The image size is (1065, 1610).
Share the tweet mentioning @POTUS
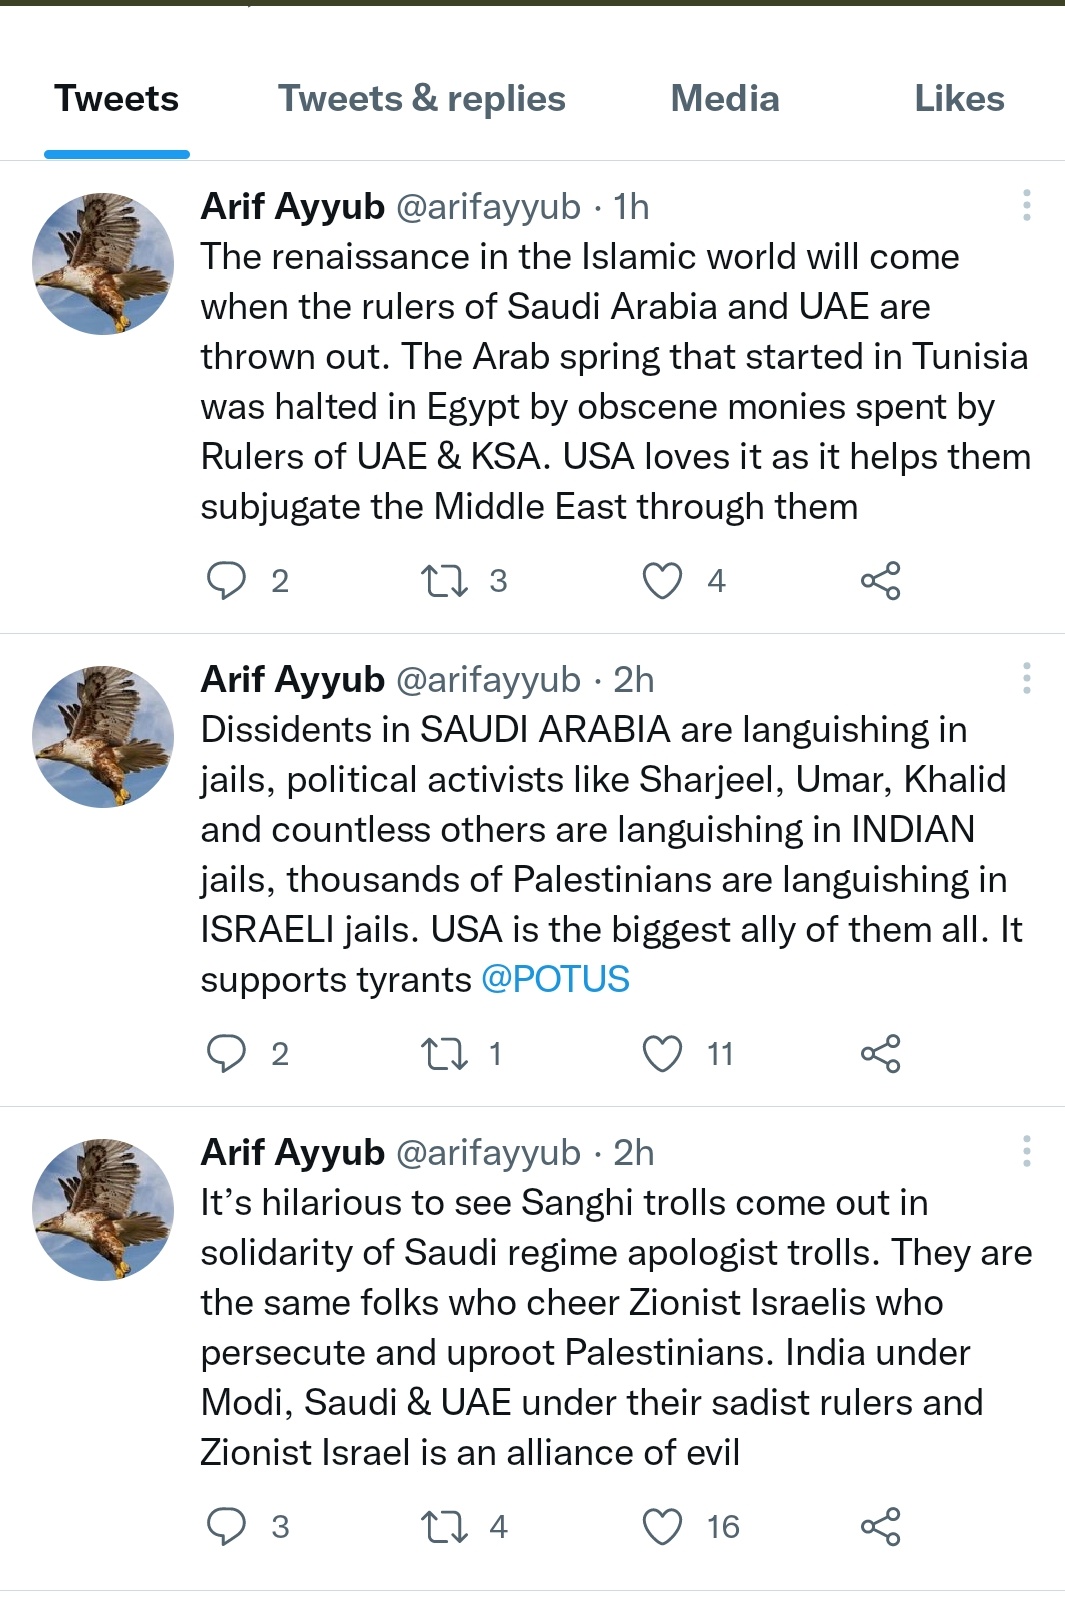(880, 1053)
